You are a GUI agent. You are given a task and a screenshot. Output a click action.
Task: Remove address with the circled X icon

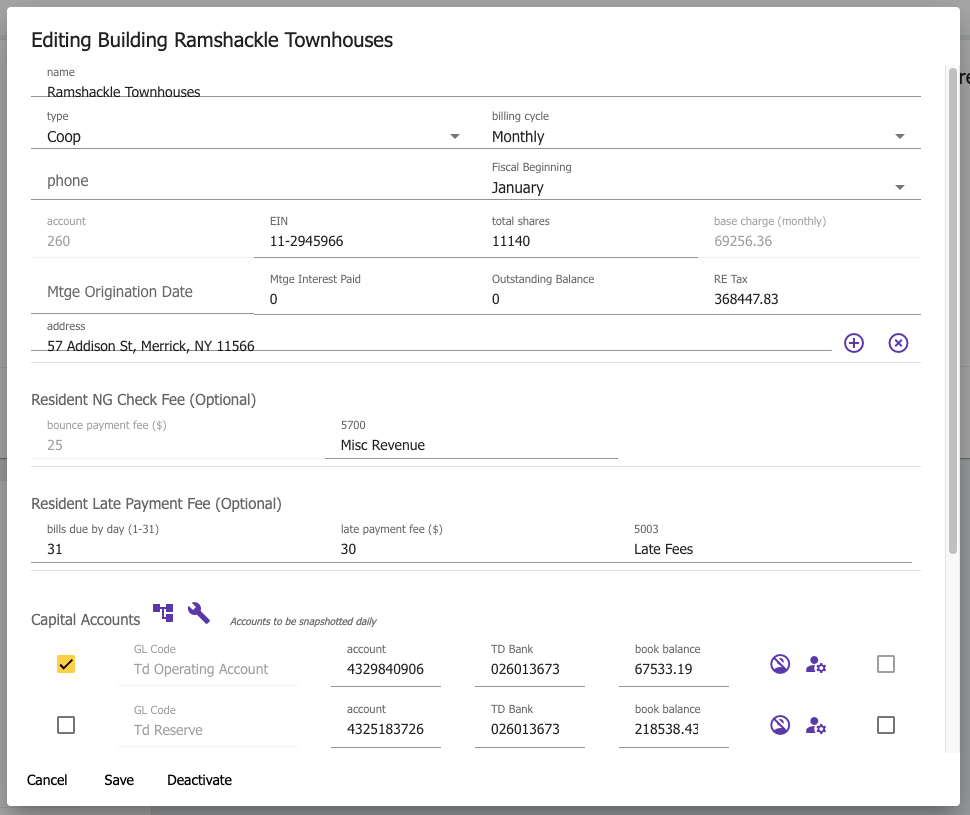898,343
